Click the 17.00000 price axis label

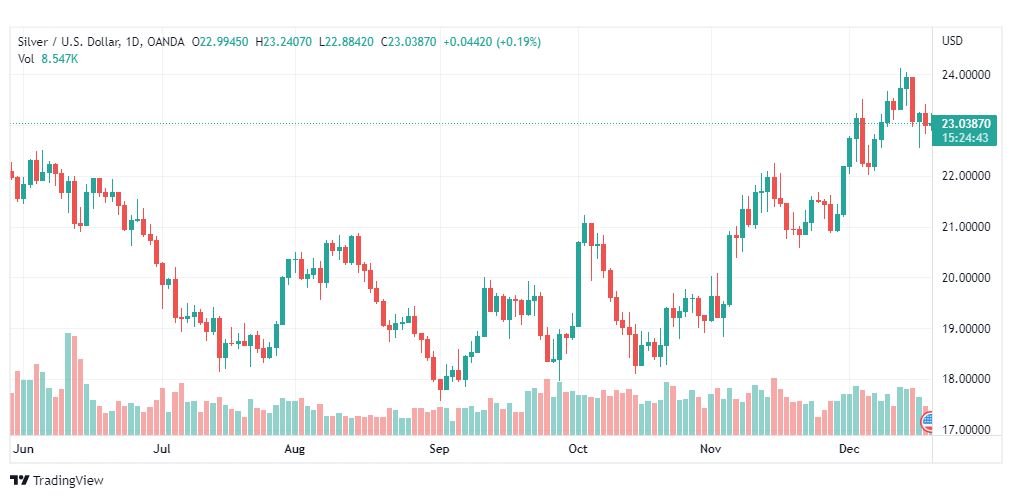point(965,430)
